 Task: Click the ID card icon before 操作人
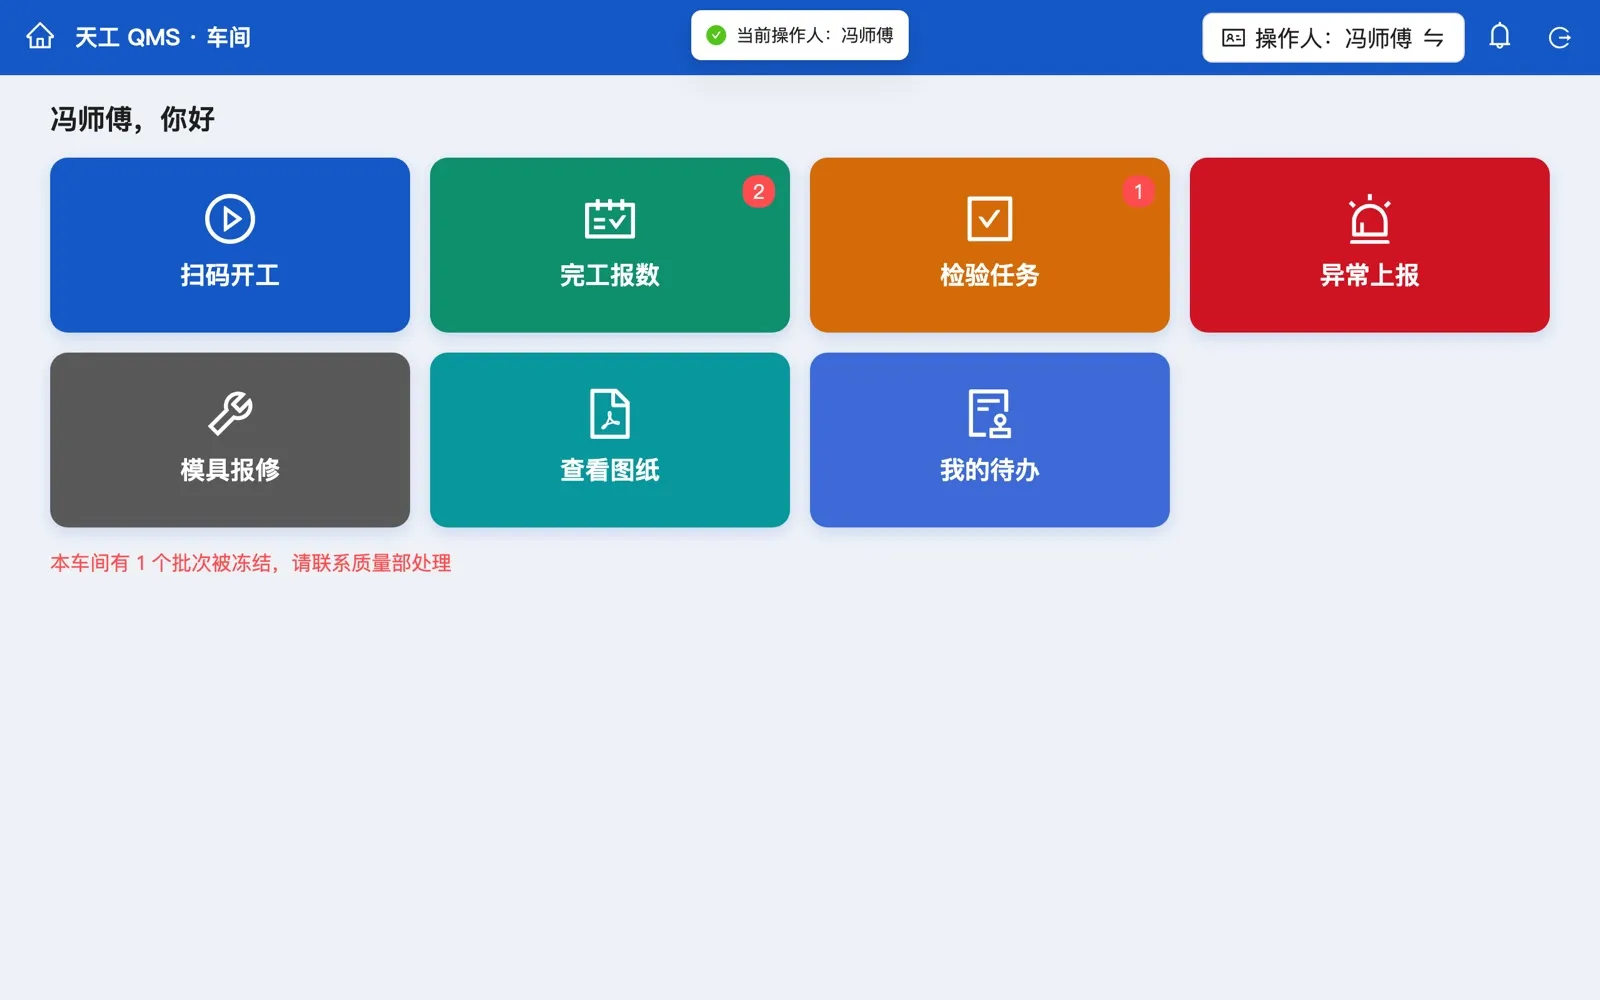[x=1233, y=38]
